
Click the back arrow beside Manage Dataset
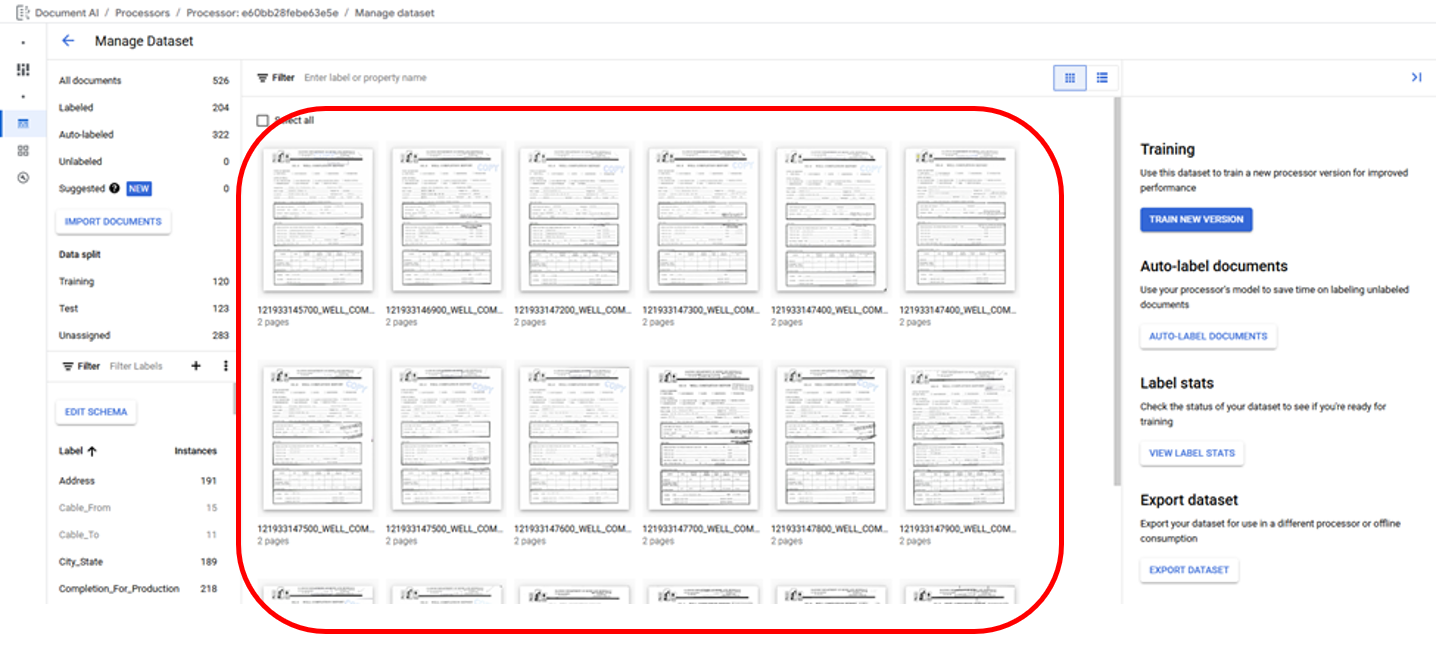coord(68,41)
